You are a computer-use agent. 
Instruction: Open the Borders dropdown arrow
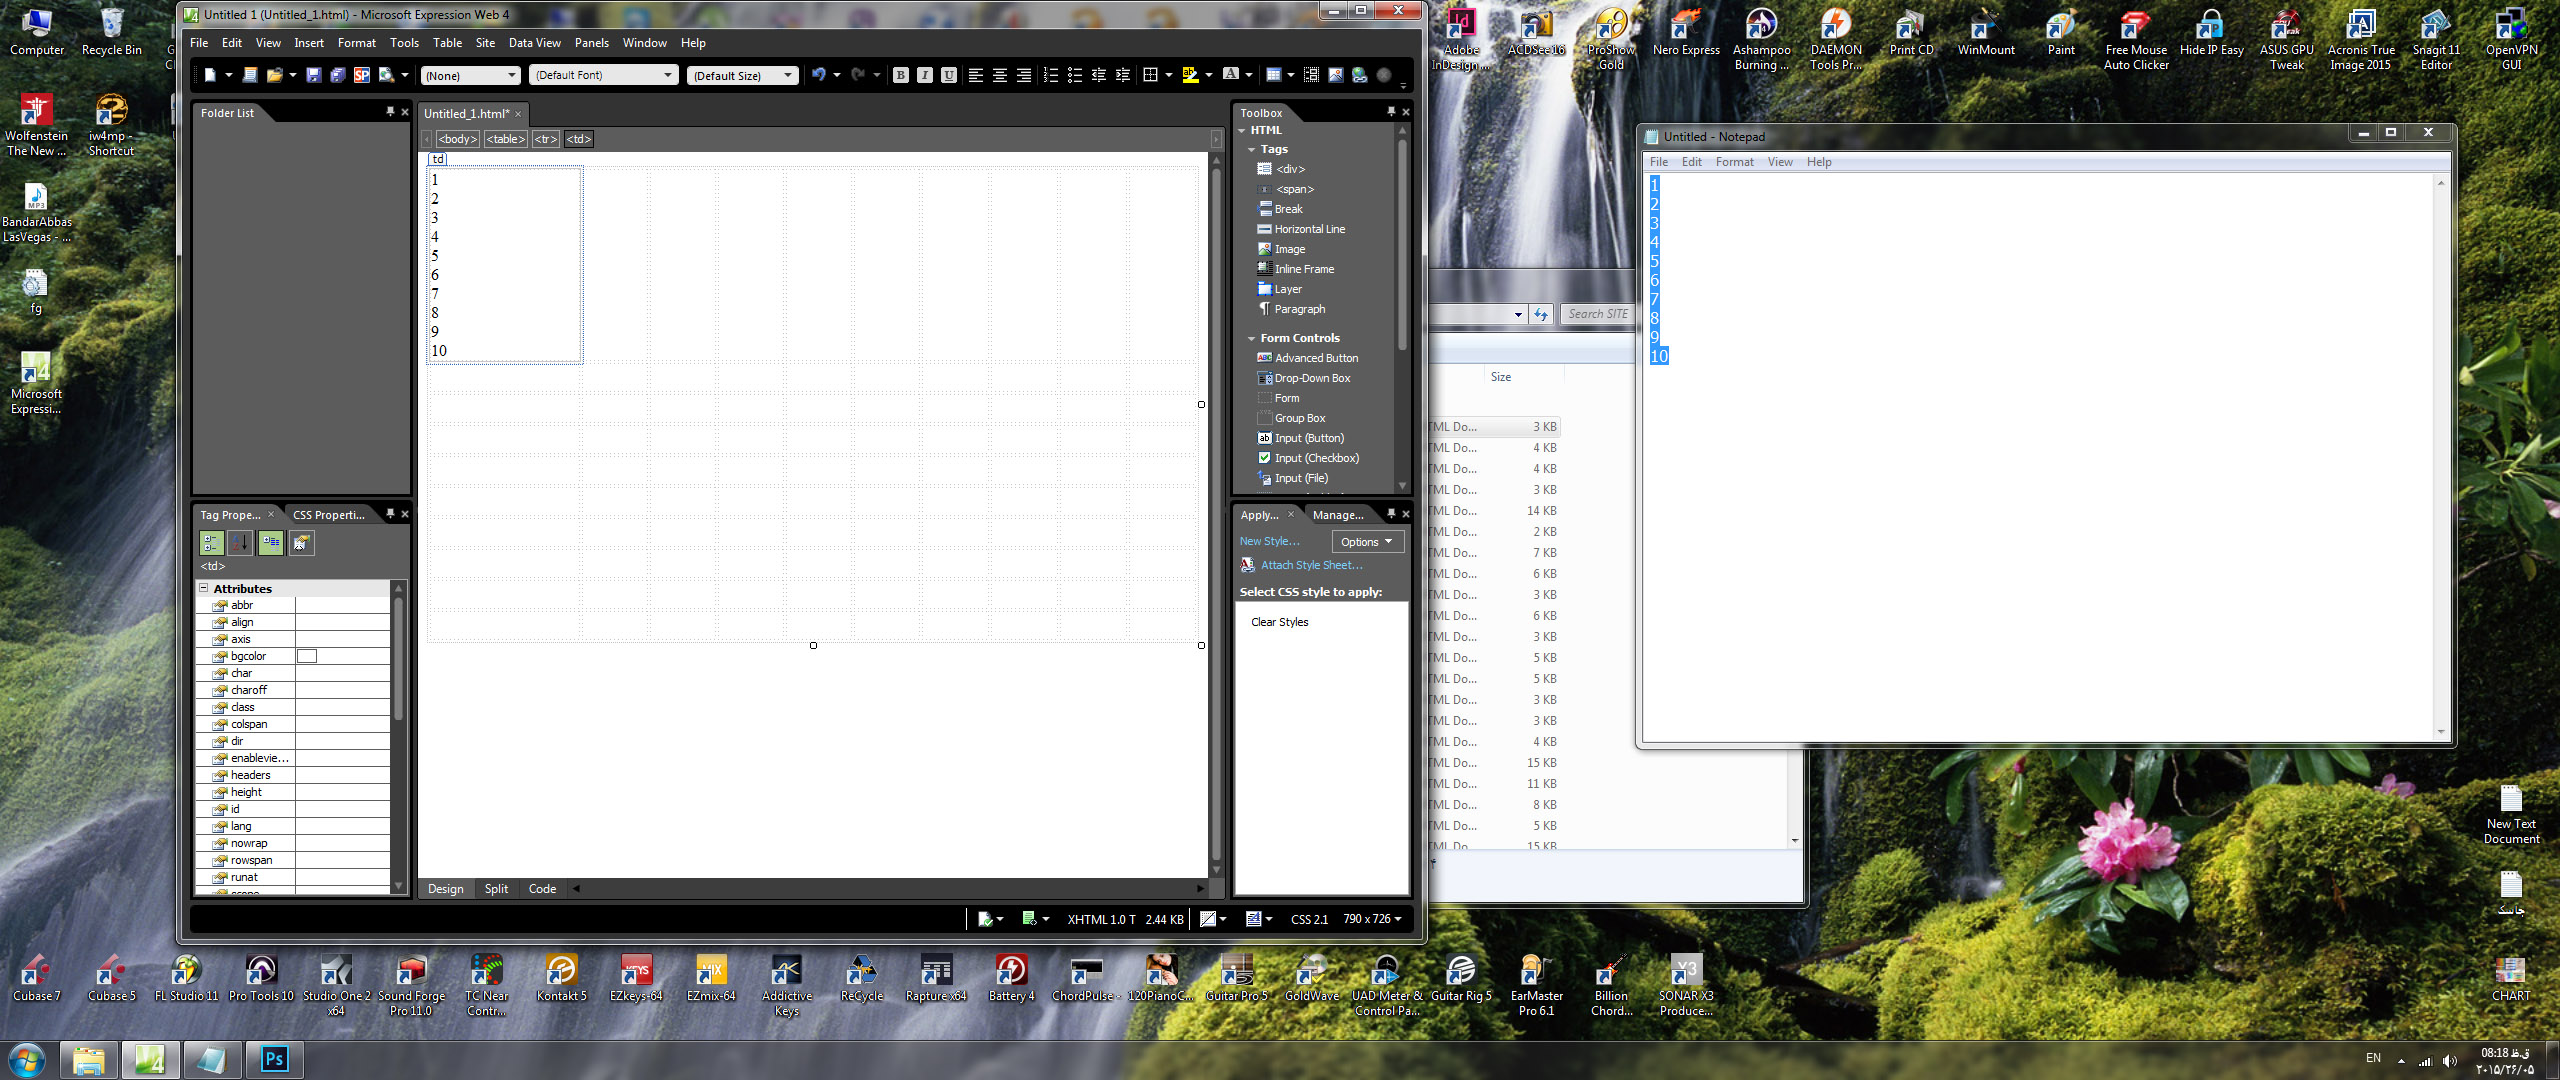click(x=1169, y=75)
